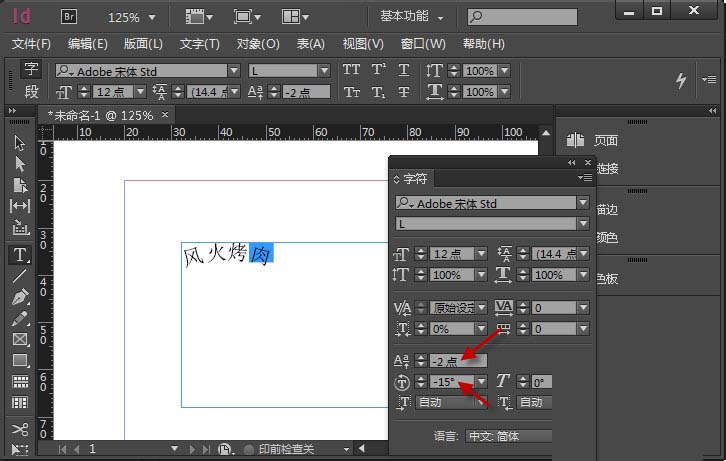Close the 未命名-1 document tab

tap(165, 114)
